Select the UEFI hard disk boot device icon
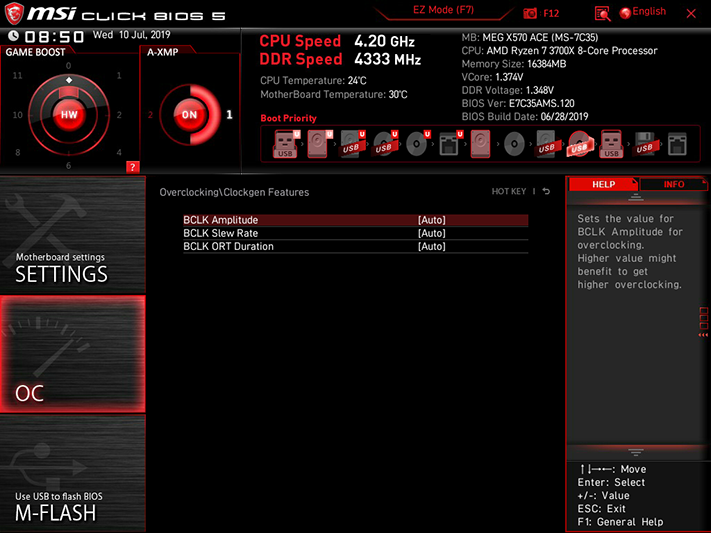Screen dimensions: 711x533 coord(319,144)
